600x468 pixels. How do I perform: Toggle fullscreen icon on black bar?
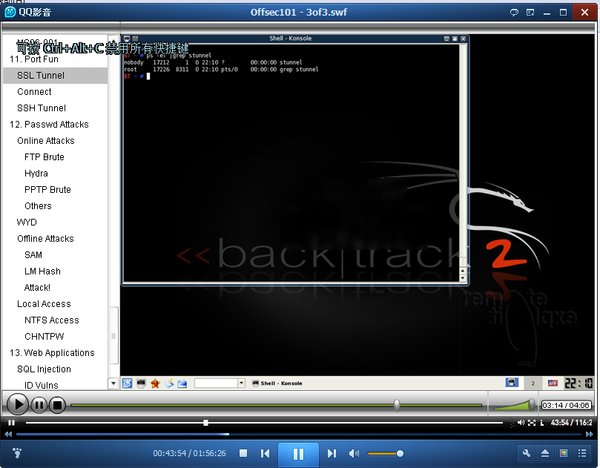pyautogui.click(x=532, y=422)
